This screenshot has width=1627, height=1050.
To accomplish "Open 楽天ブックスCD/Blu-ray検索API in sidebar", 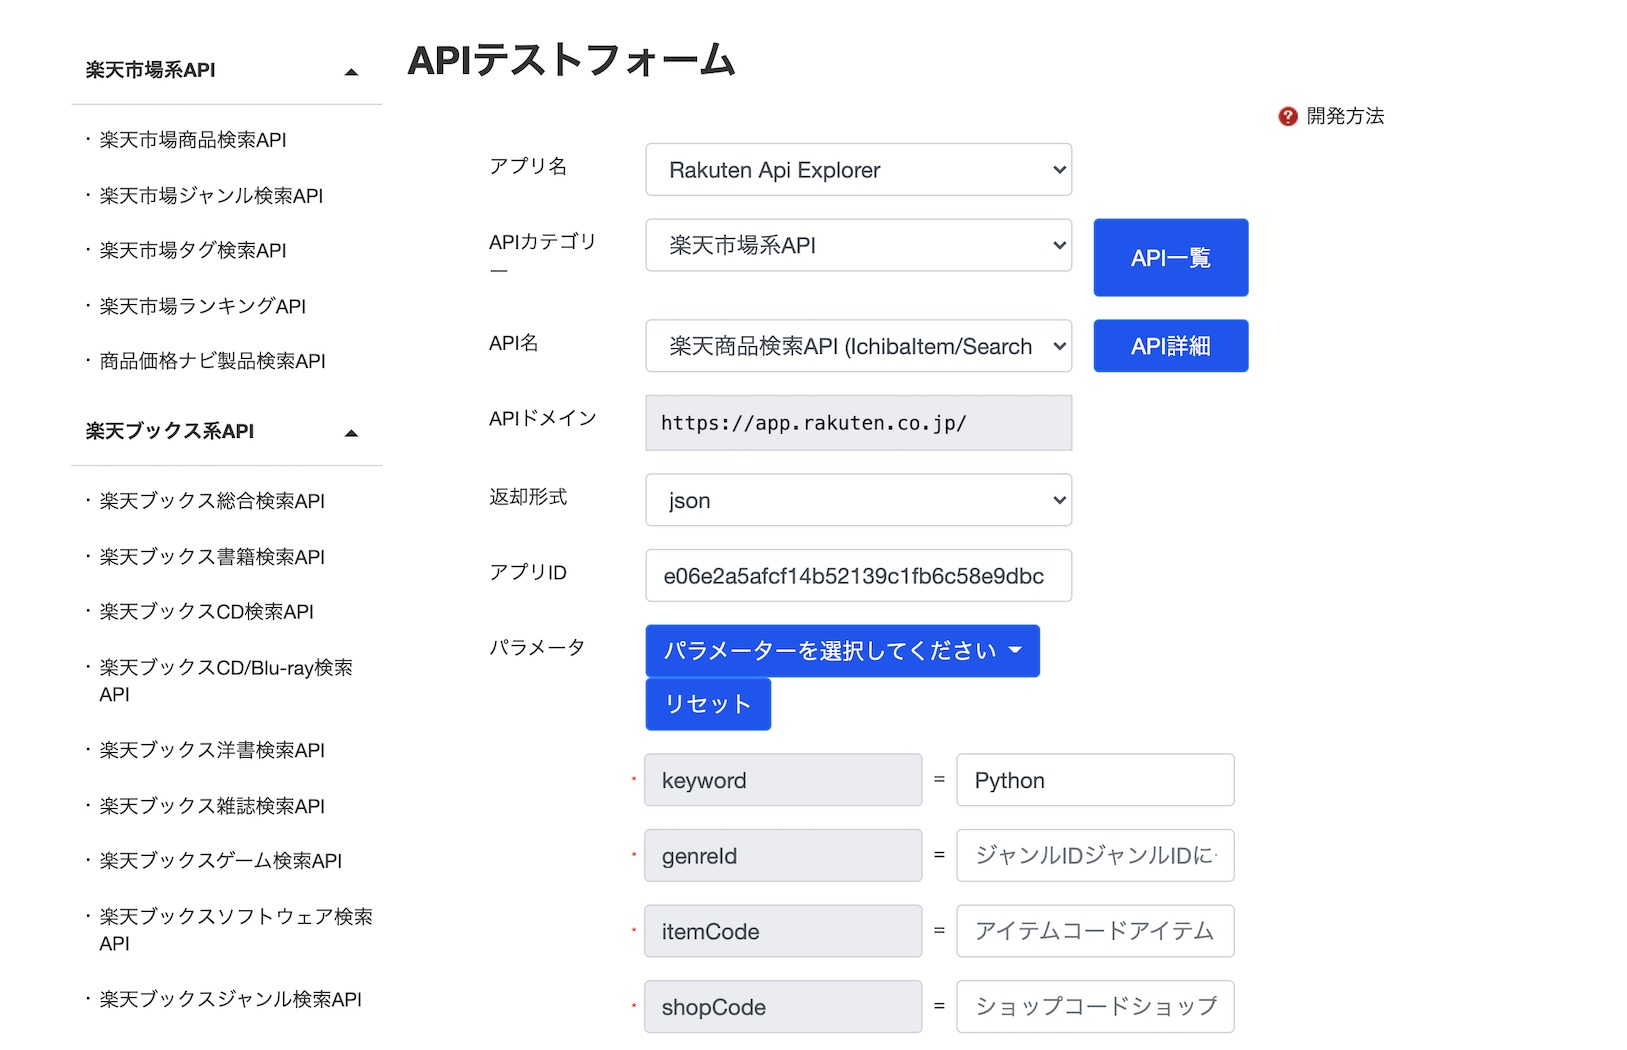I will 226,681.
